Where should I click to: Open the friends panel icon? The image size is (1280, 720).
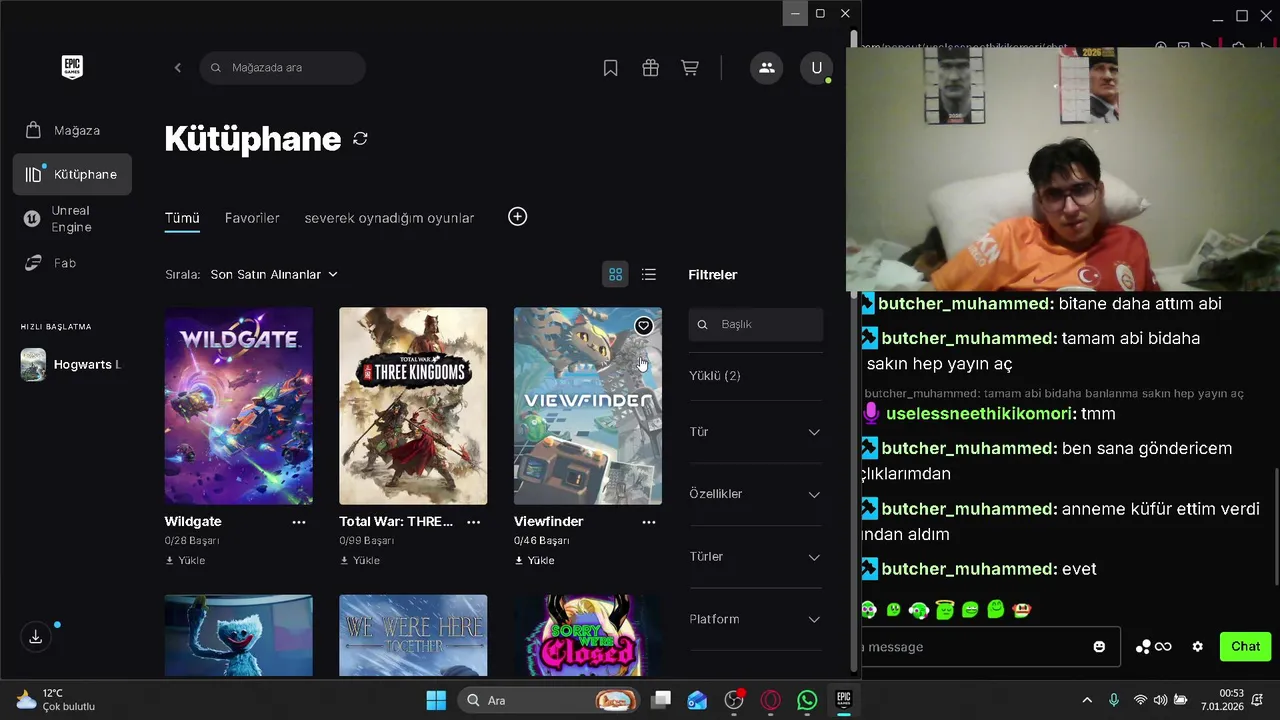point(767,68)
